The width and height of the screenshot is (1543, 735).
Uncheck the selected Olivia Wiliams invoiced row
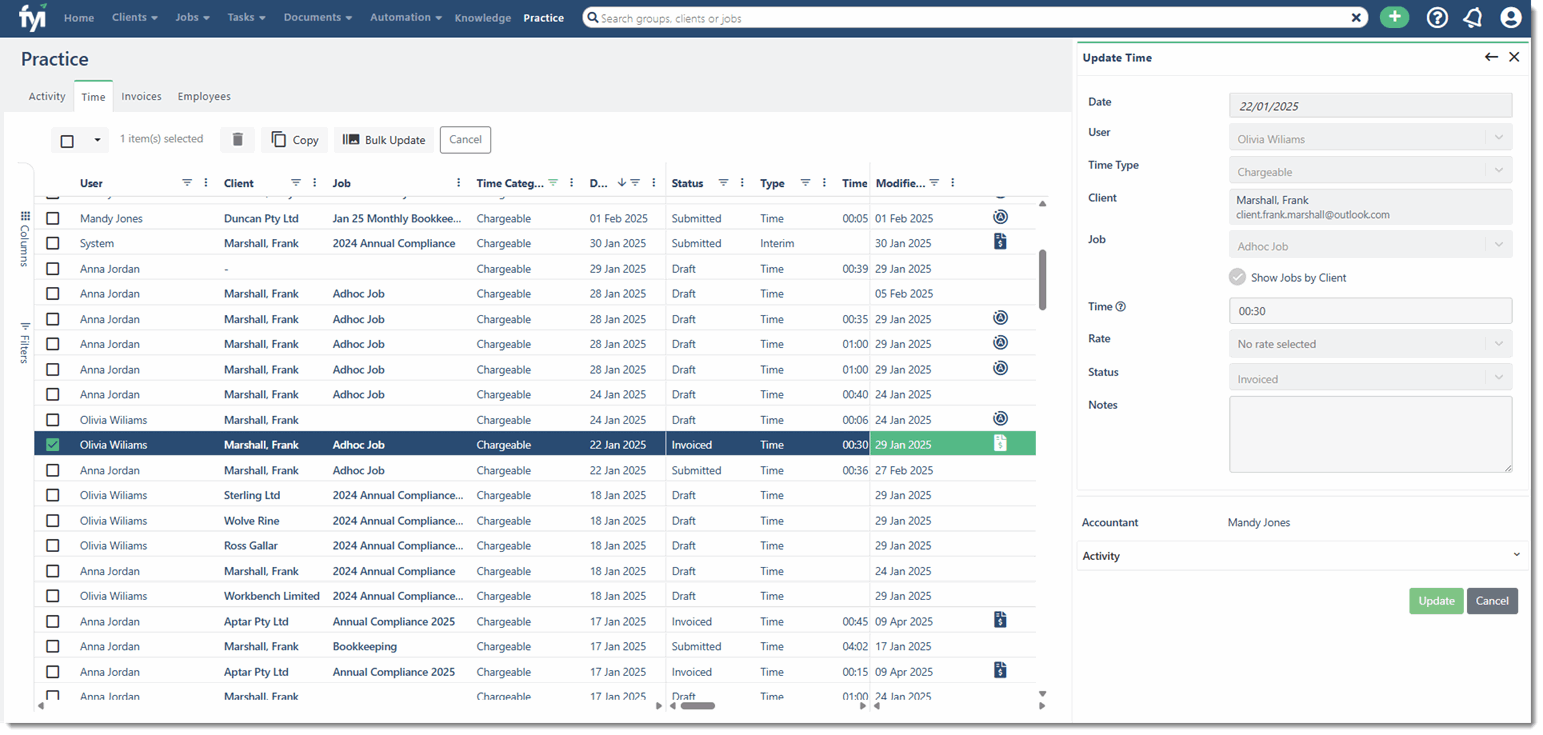(x=53, y=445)
